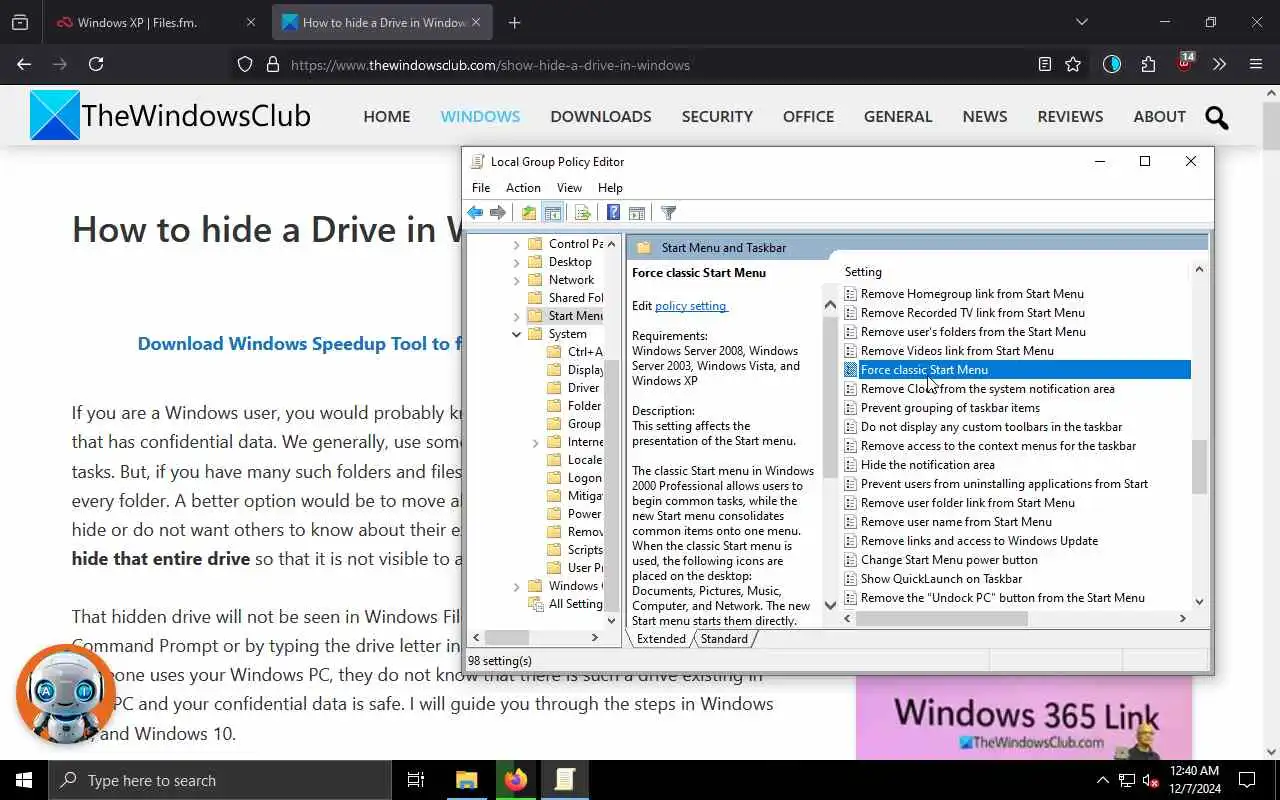Image resolution: width=1280 pixels, height=800 pixels.
Task: Open File Explorer from the taskbar
Action: (x=467, y=780)
